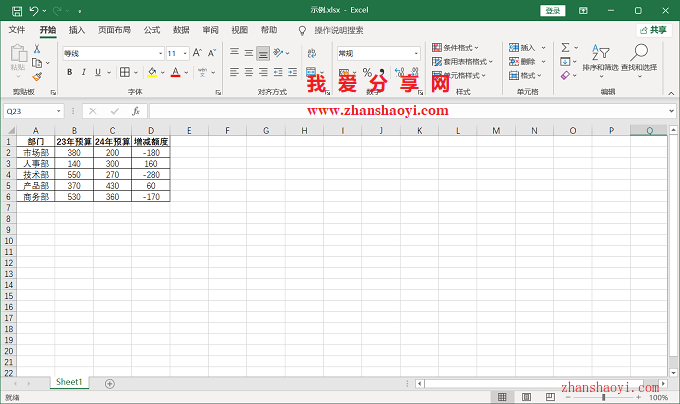Open the font name combo box
This screenshot has height=404, width=680.
coord(114,53)
